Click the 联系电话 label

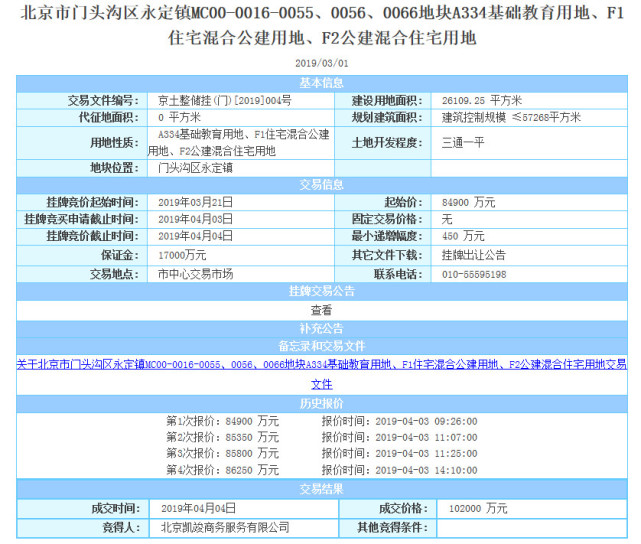pos(399,274)
